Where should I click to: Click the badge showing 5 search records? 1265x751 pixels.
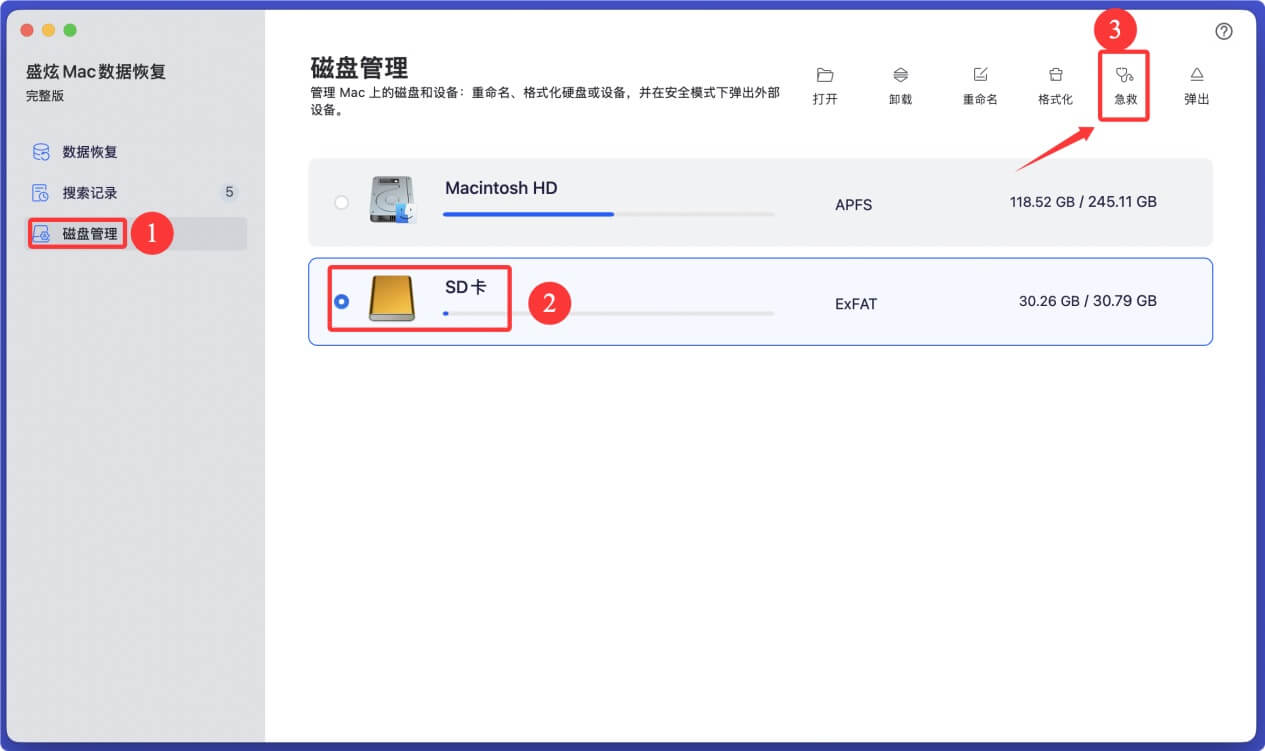click(x=227, y=192)
